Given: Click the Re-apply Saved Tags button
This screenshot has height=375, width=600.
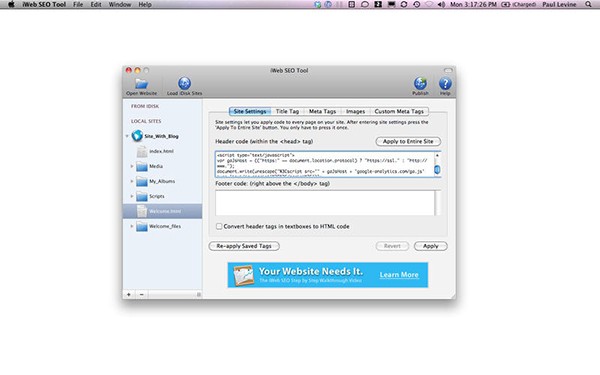Looking at the screenshot, I should 244,246.
